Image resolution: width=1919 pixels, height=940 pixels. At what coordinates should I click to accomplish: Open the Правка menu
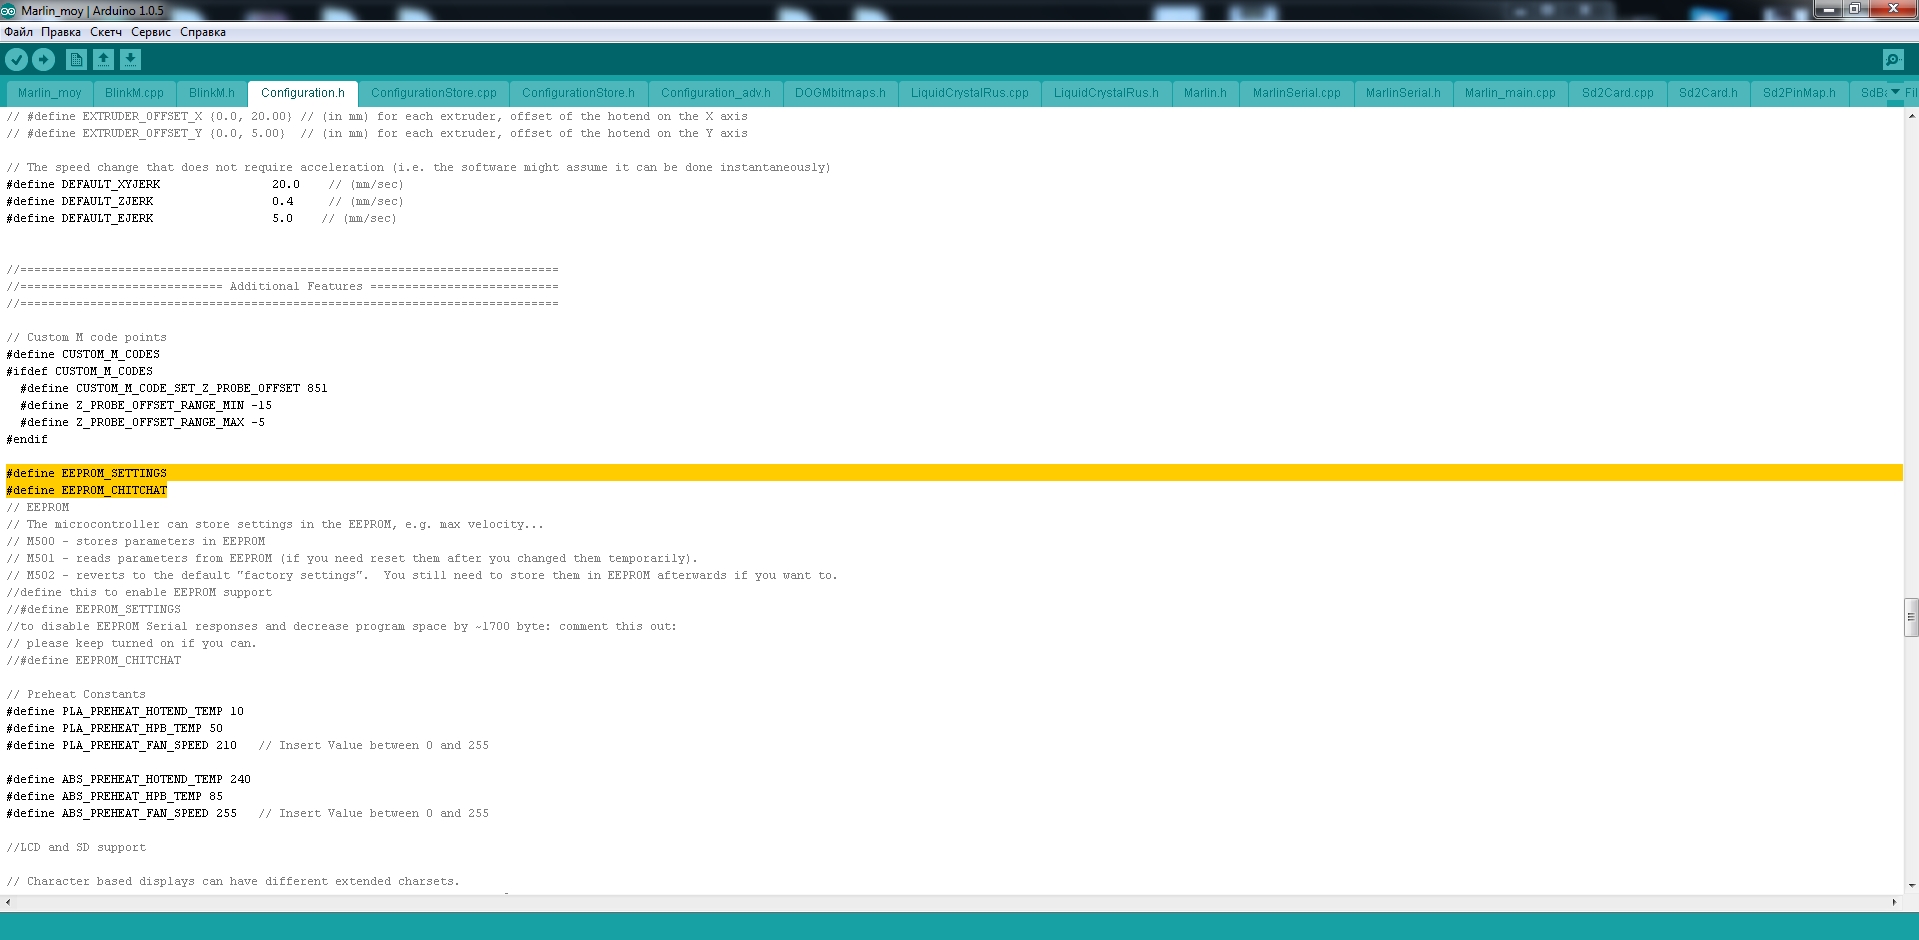(x=61, y=32)
